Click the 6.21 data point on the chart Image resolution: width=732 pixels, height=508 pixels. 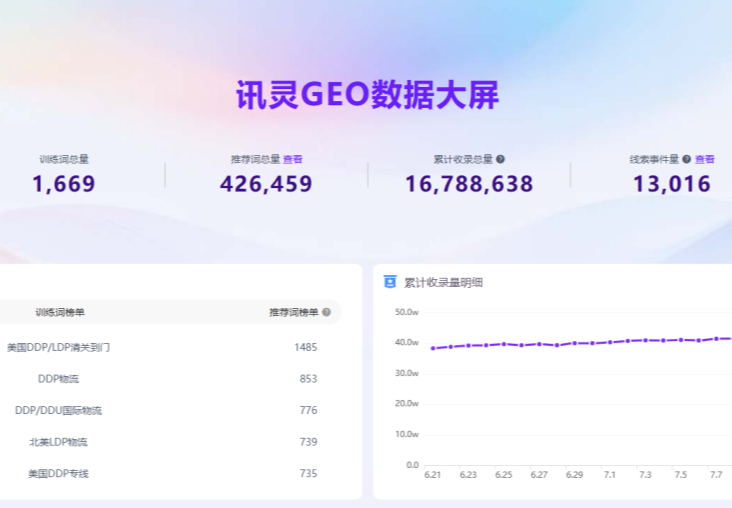pos(433,348)
